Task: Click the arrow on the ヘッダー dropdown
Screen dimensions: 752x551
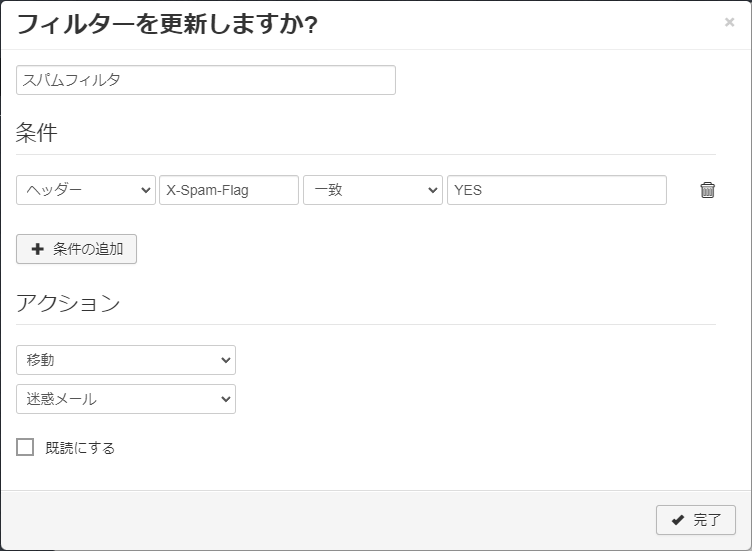Action: [144, 190]
